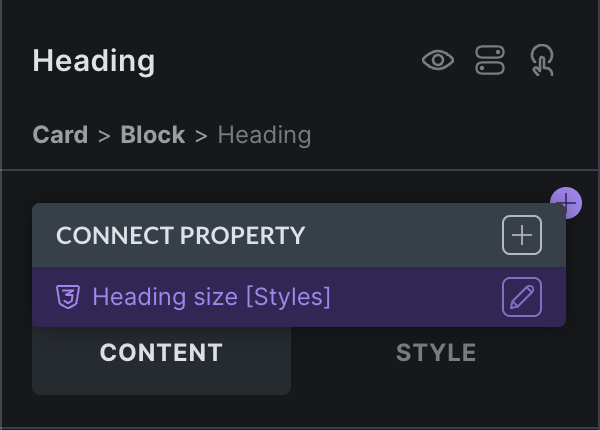600x430 pixels.
Task: Click the arrow between Card and Block
Action: 104,136
